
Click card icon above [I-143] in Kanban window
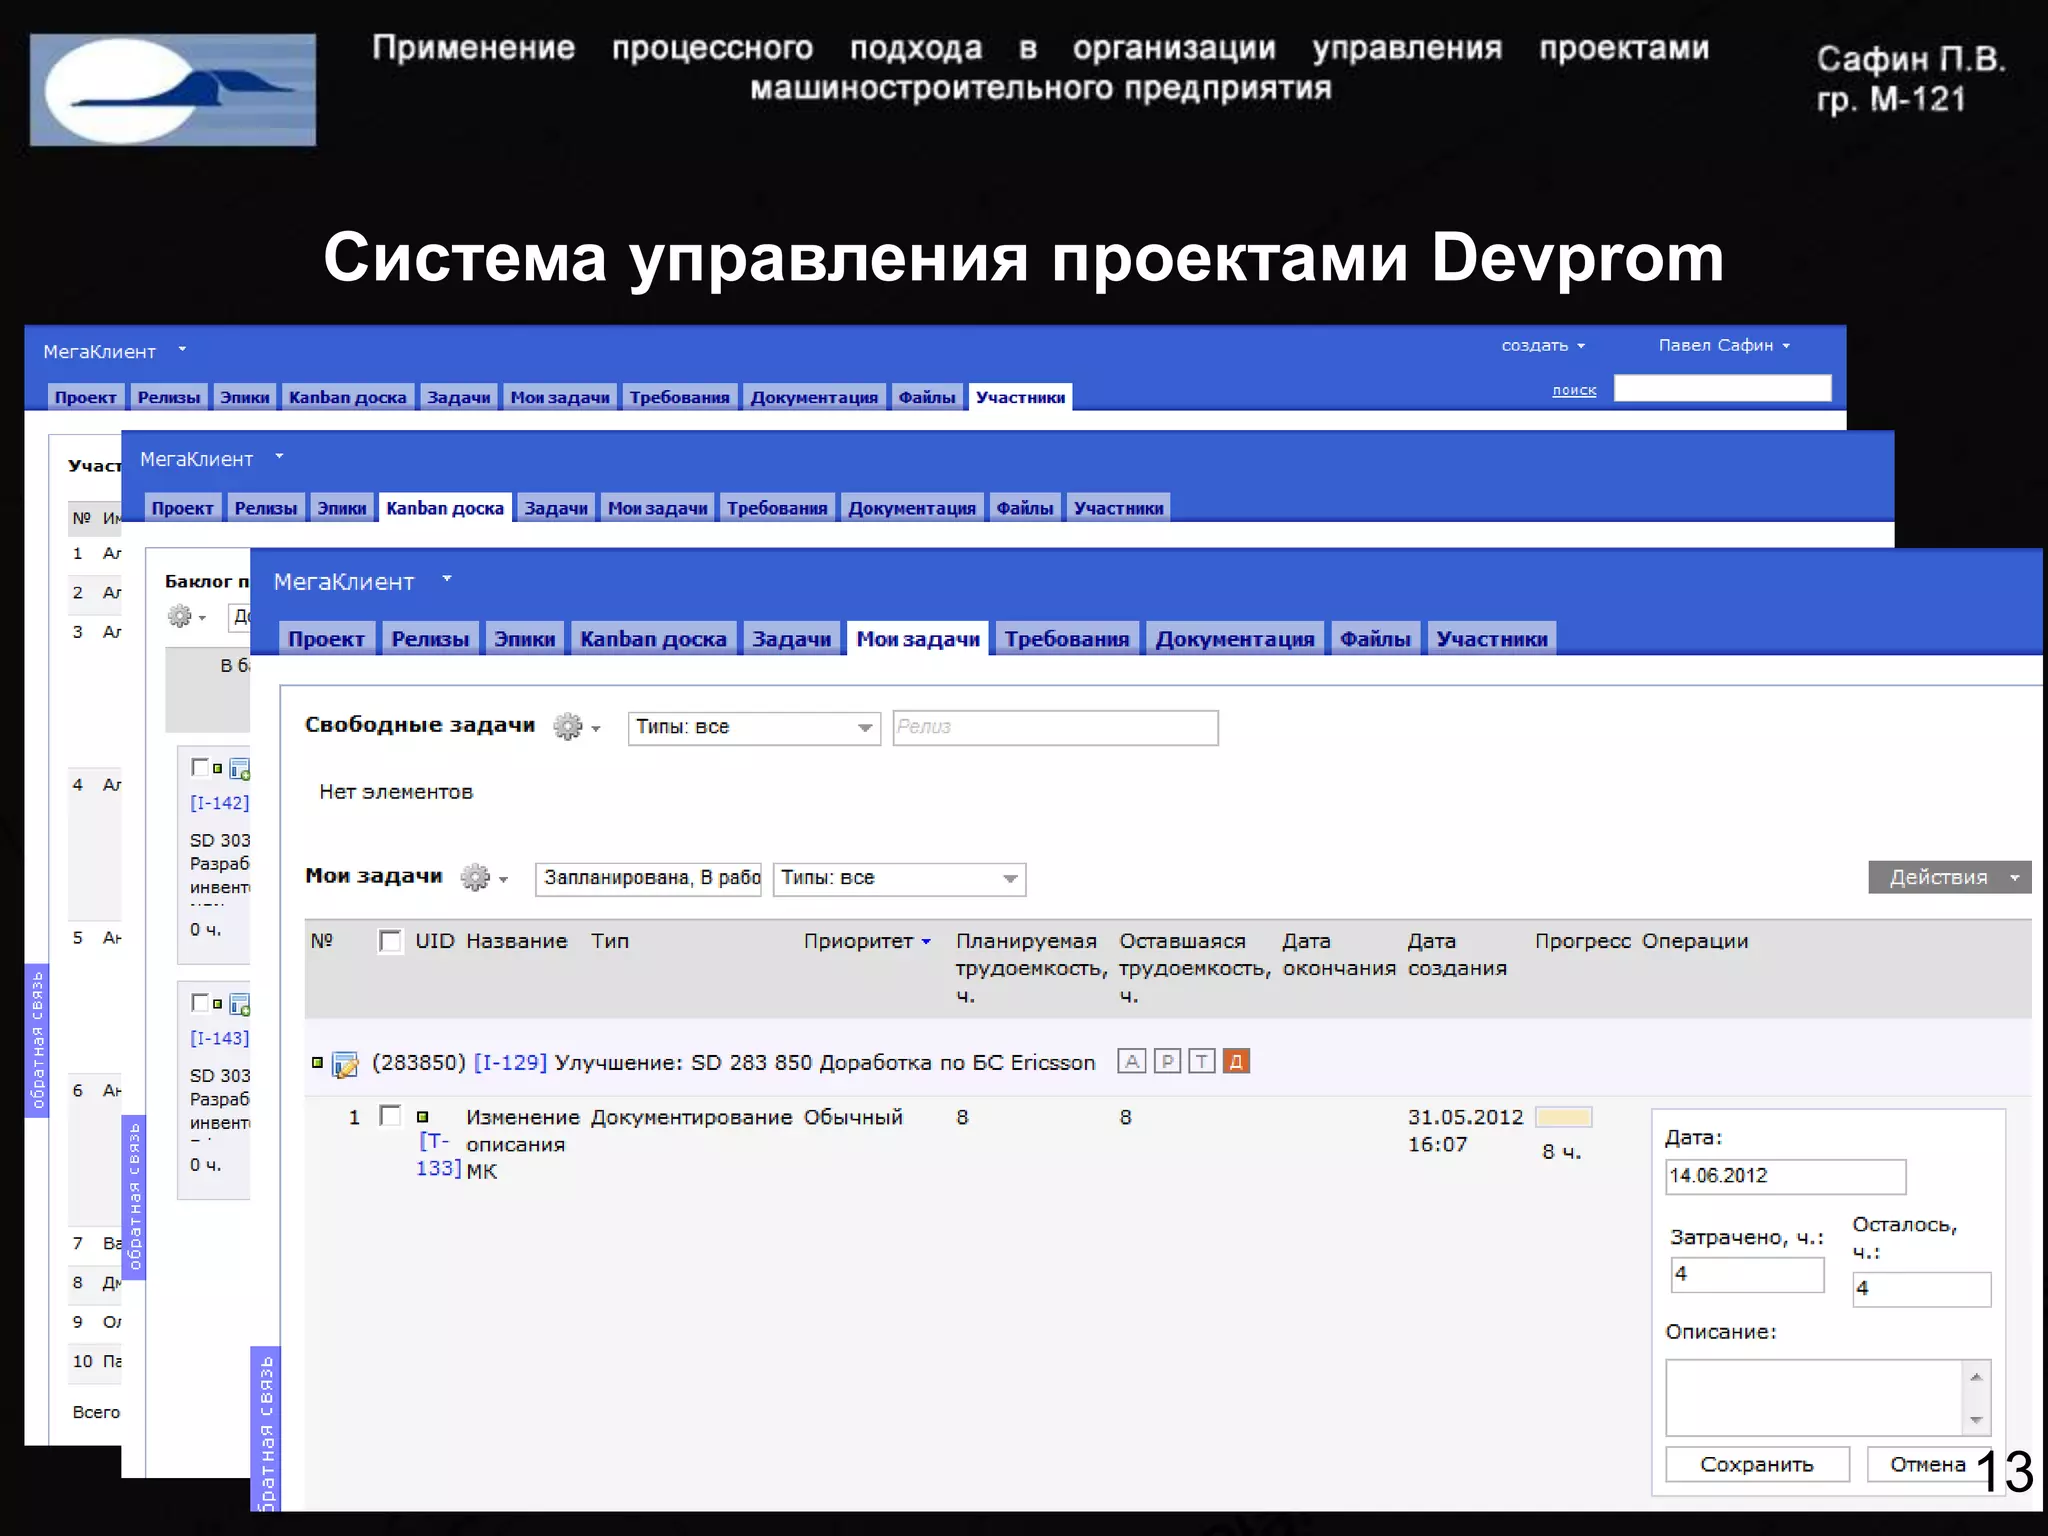240,1004
